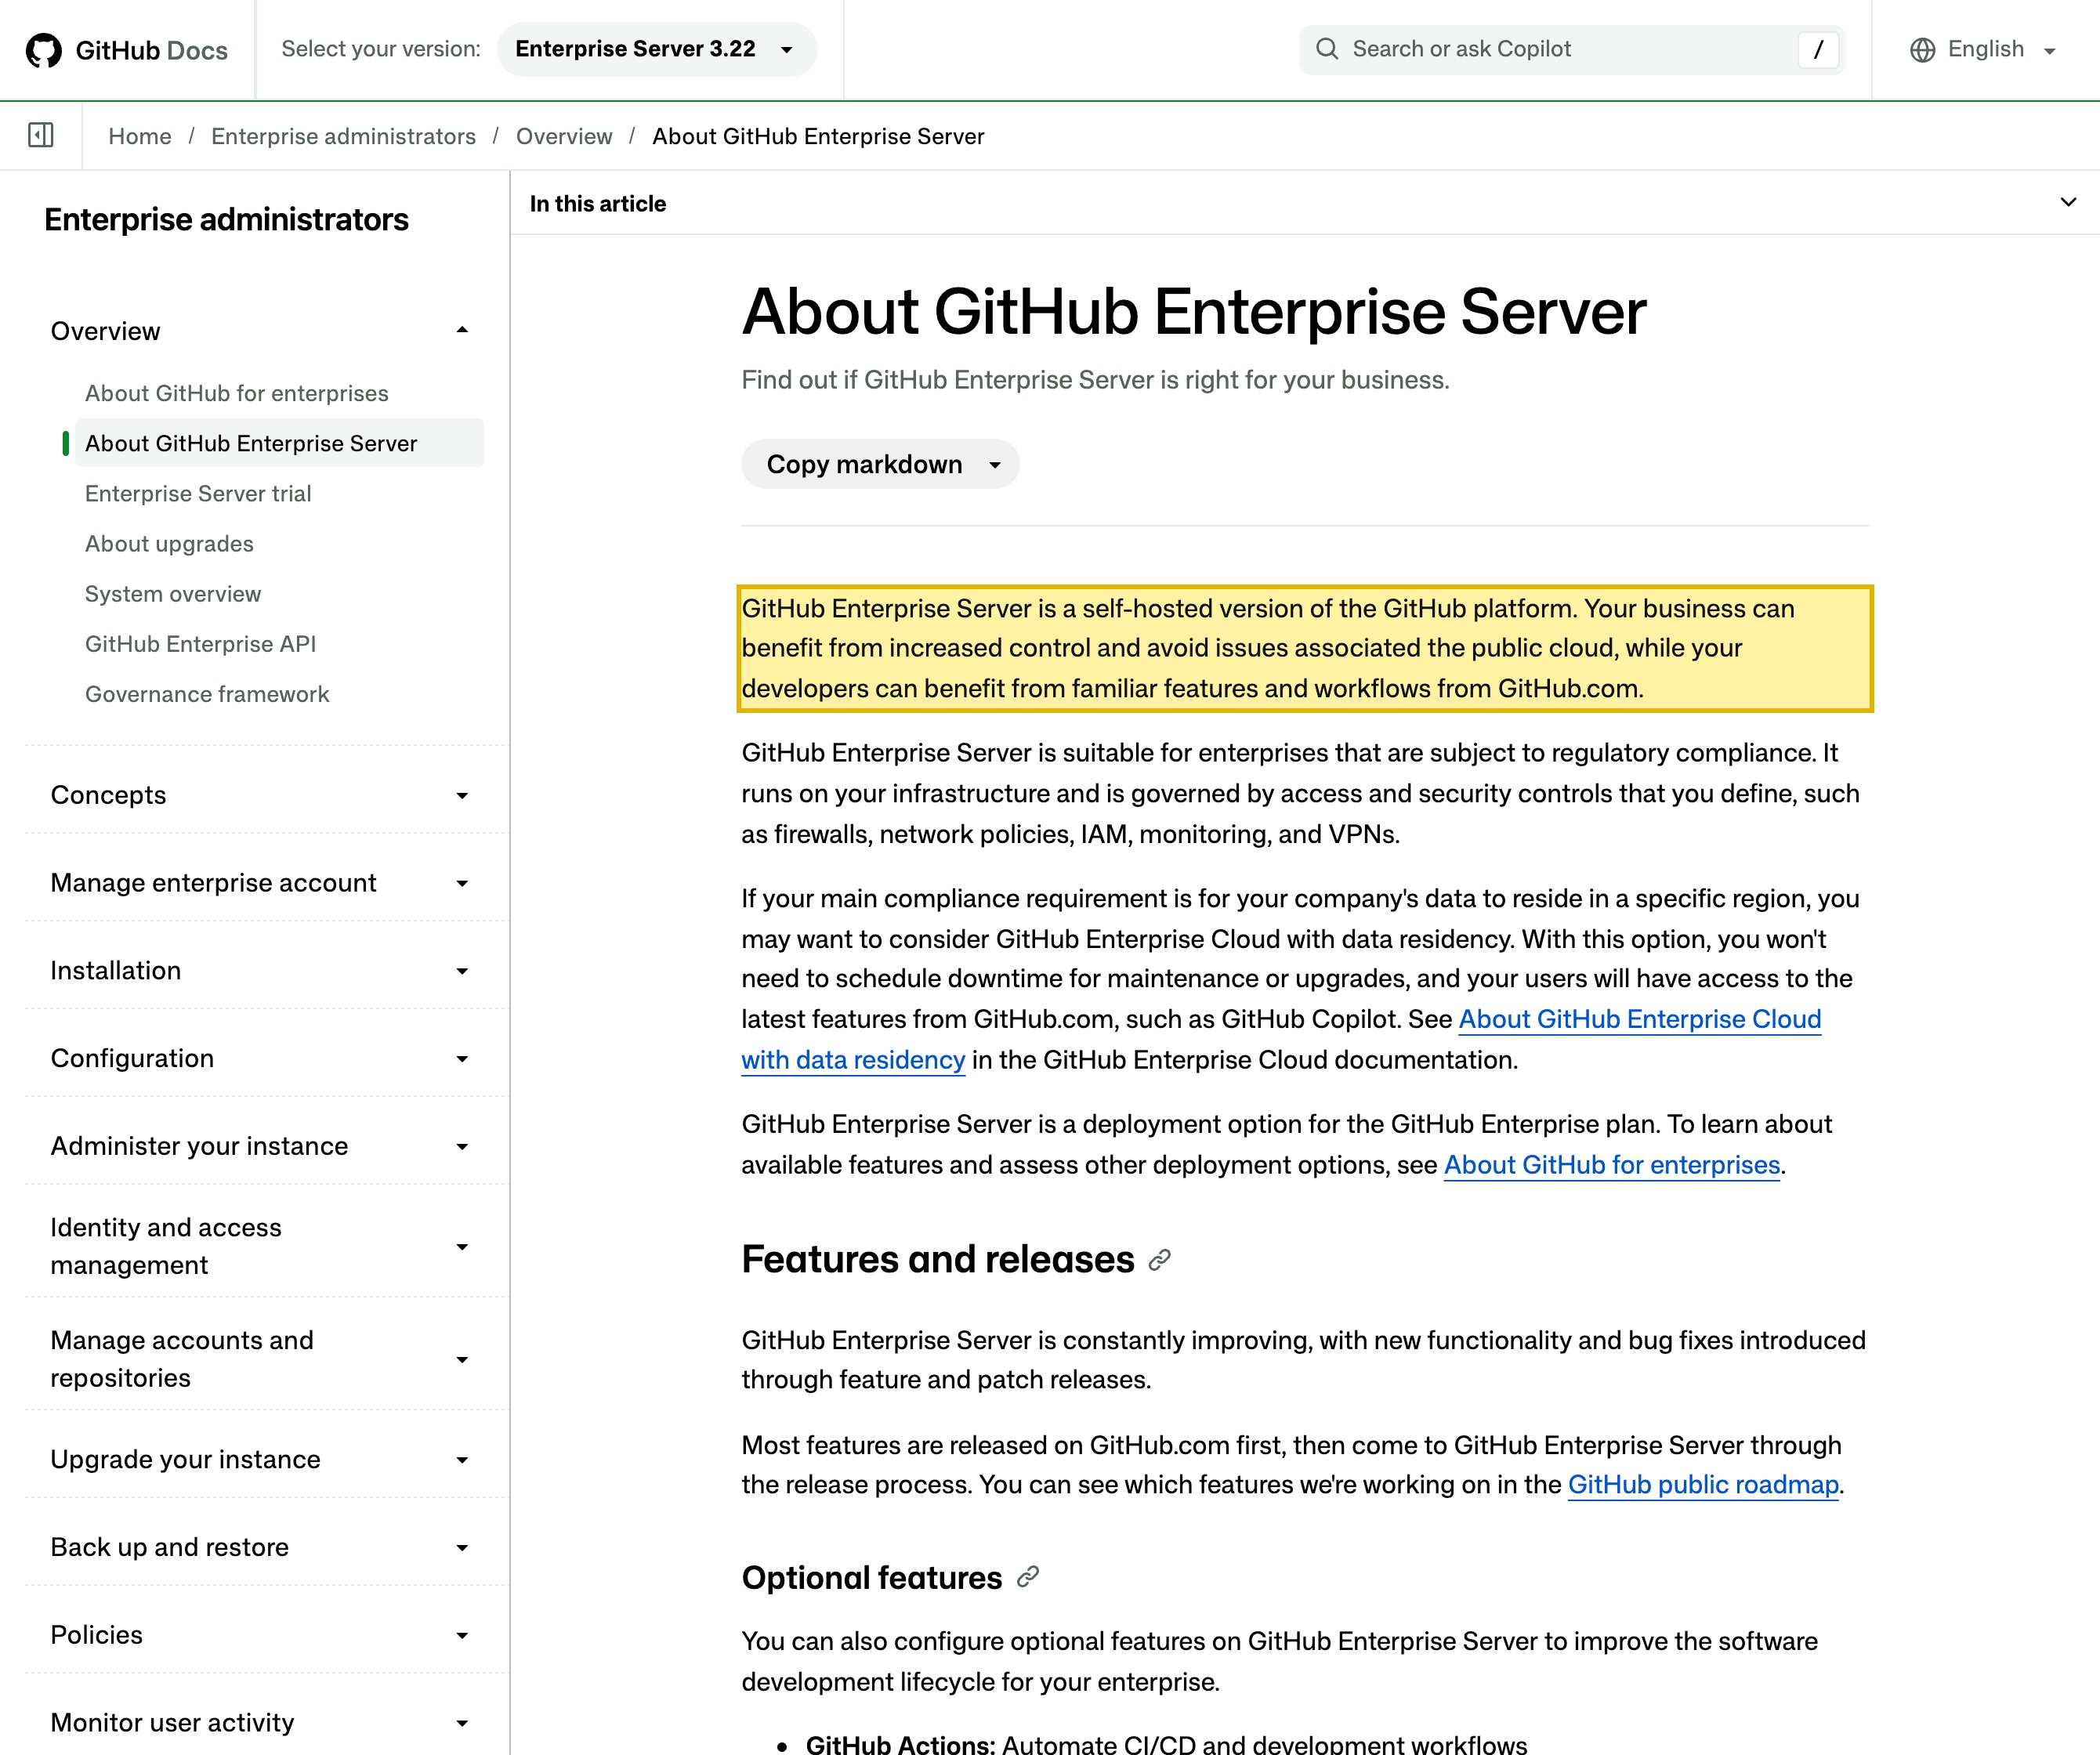Open GitHub Enterprise API sidebar item
Screen dimensions: 2100x1755
tap(200, 644)
